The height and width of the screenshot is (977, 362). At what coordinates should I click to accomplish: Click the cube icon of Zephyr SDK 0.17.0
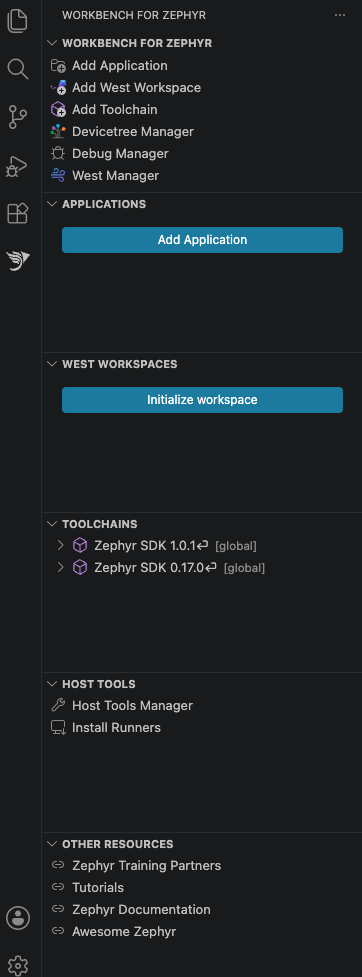pos(80,568)
